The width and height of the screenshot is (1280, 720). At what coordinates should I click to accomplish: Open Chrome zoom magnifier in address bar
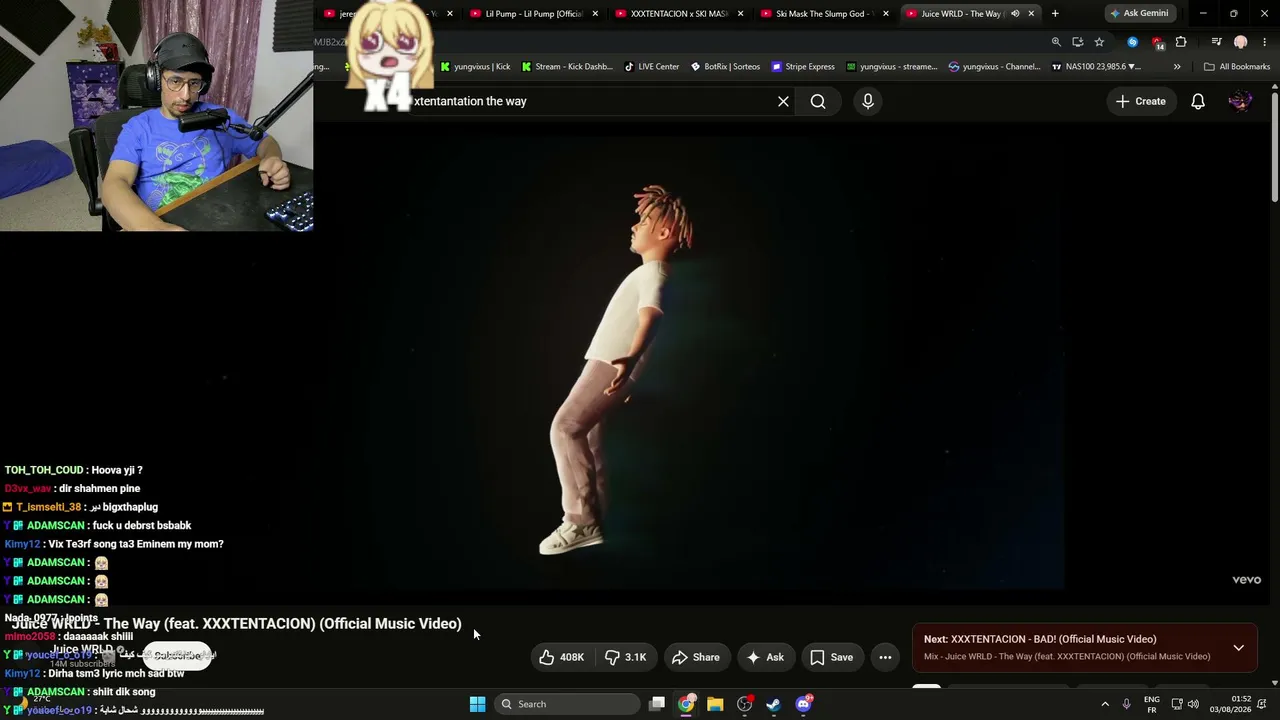(x=1056, y=42)
